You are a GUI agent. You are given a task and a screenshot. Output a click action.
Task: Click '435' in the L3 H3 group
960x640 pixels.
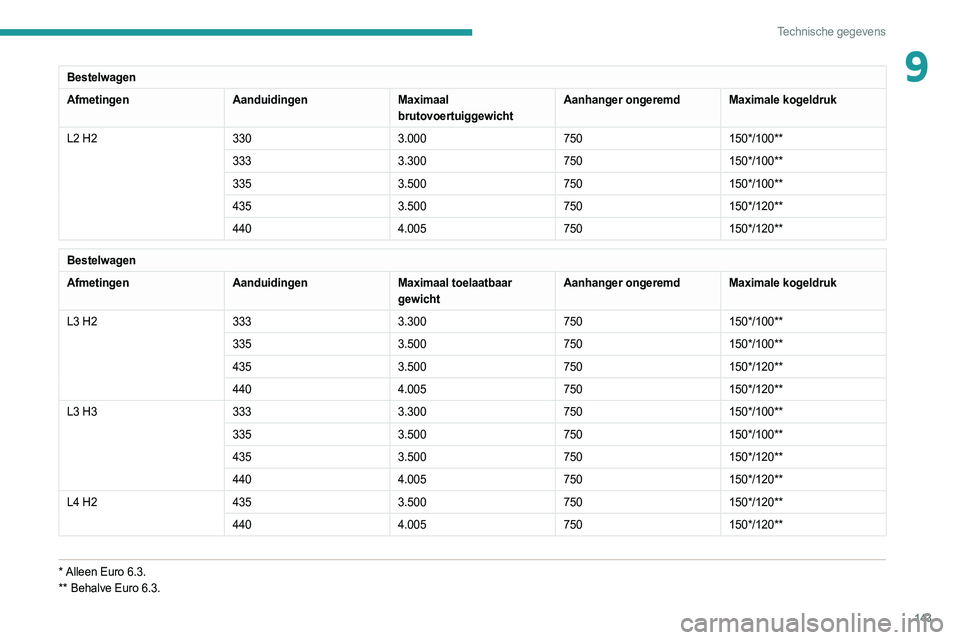(x=242, y=457)
